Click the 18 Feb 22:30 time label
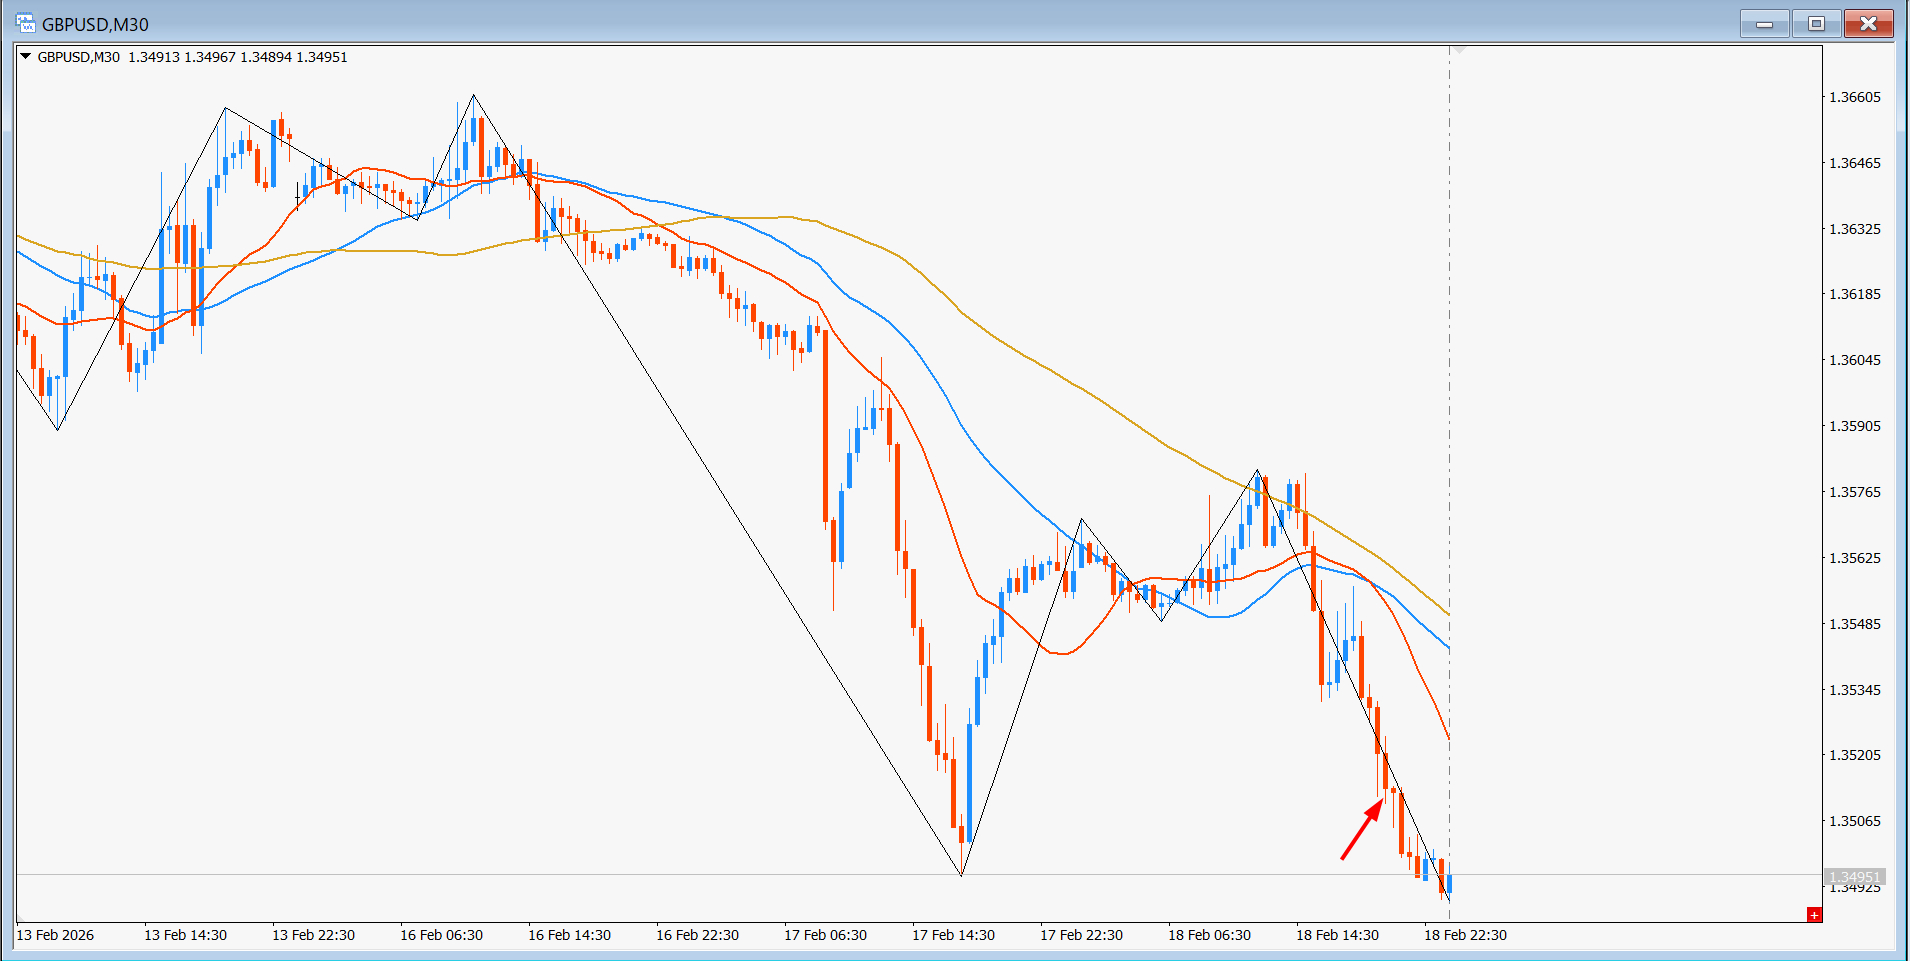This screenshot has width=1910, height=961. point(1465,935)
